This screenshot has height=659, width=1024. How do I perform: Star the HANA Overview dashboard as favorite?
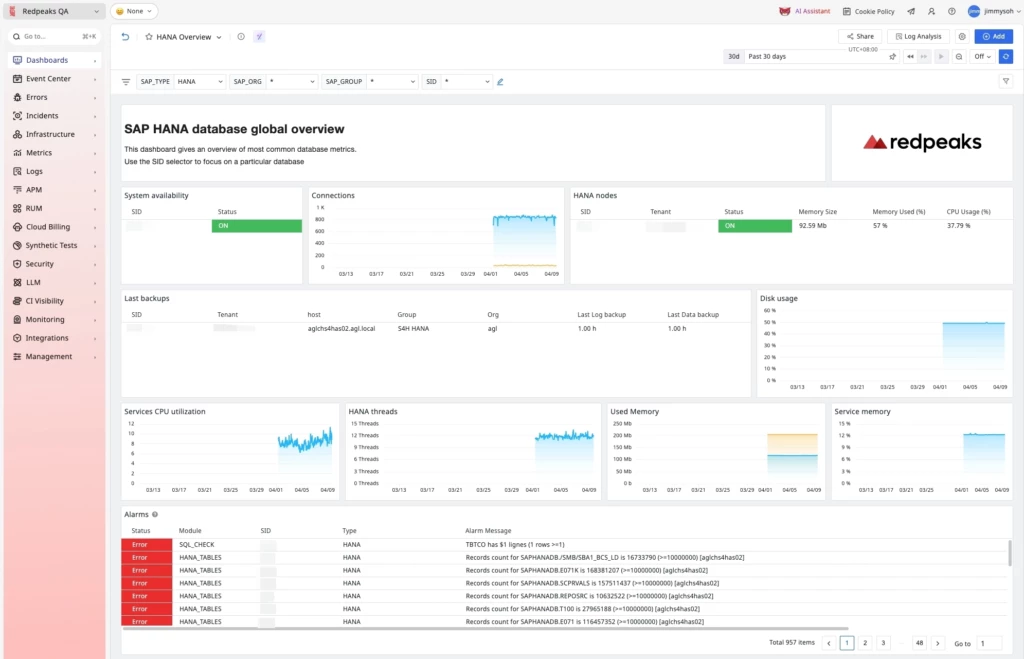tap(149, 37)
